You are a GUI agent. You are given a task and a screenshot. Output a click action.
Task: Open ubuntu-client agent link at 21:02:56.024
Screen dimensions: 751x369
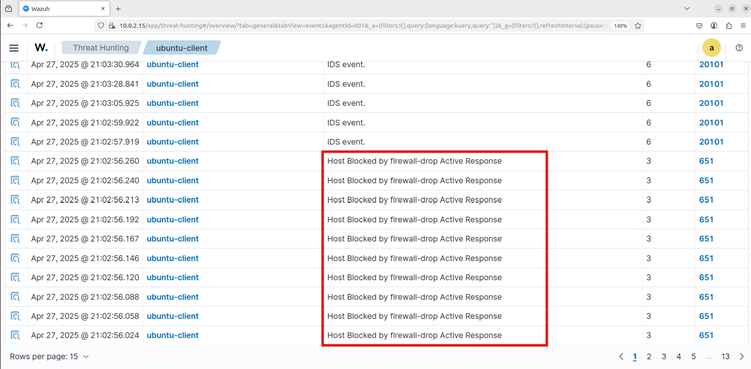pyautogui.click(x=172, y=335)
